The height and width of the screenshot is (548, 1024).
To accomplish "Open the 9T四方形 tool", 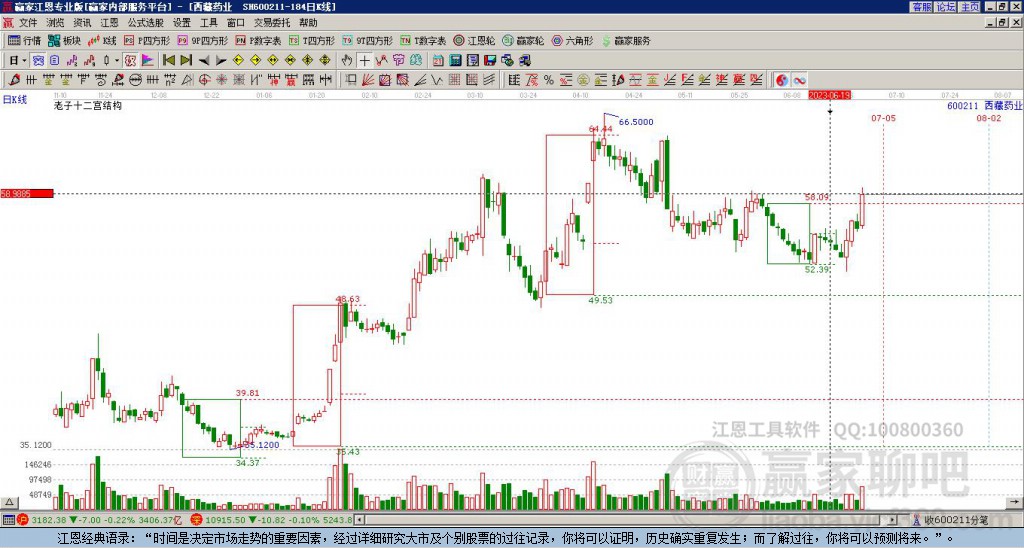I will (x=367, y=40).
